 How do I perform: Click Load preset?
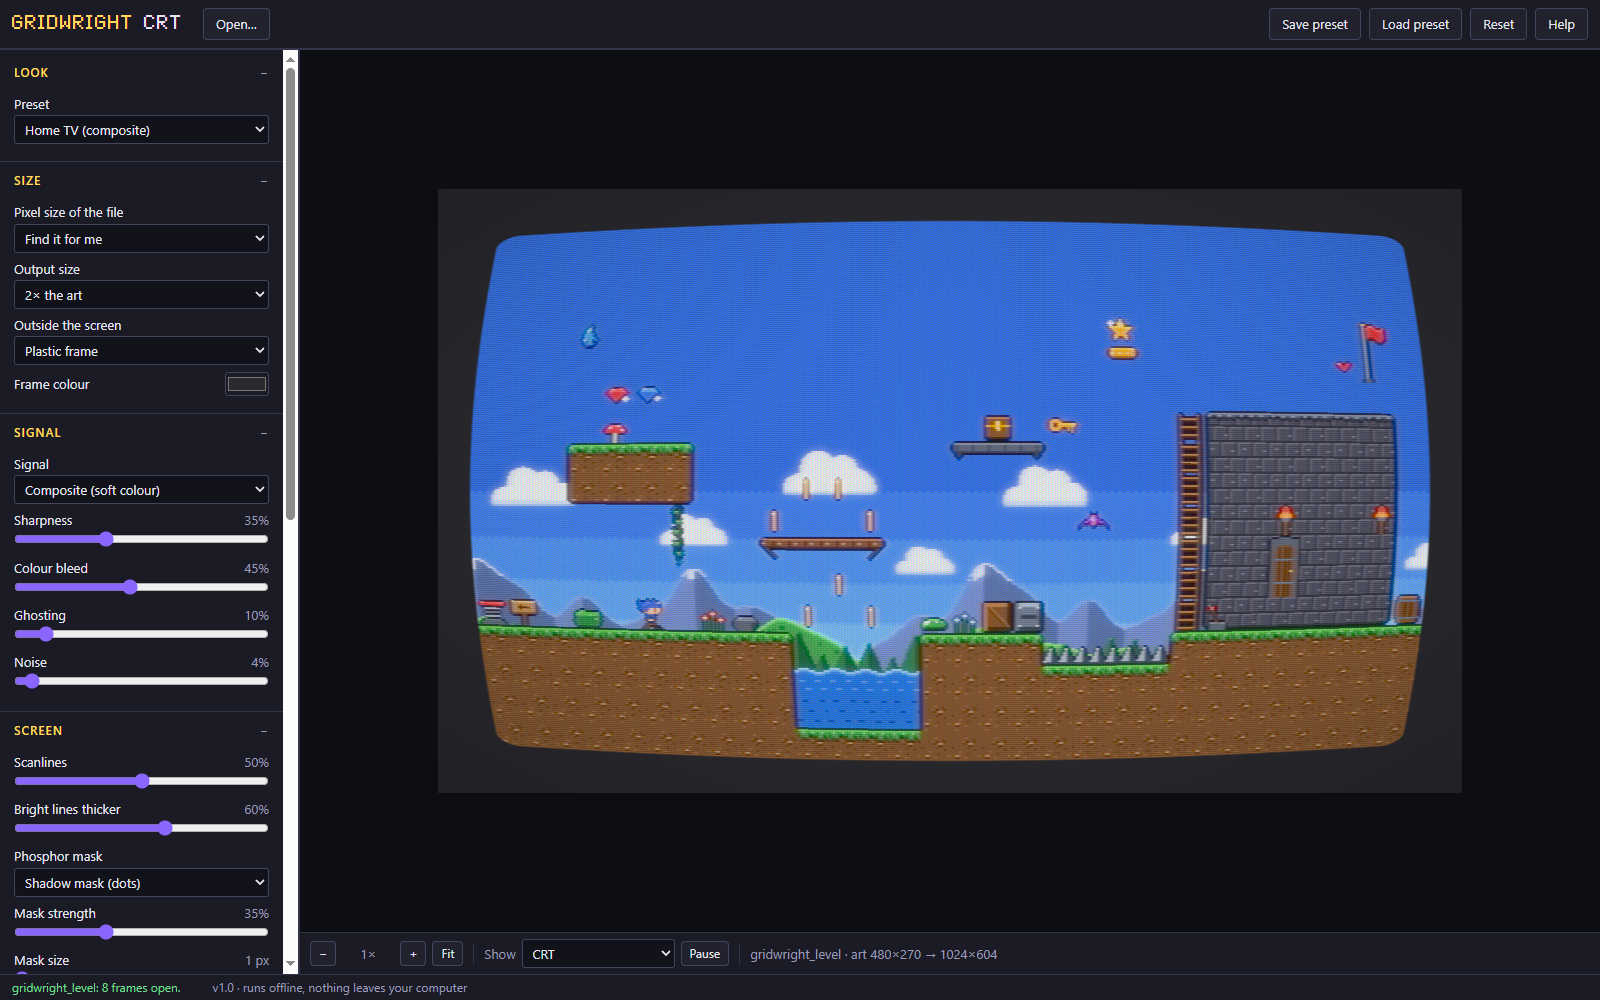[1415, 24]
